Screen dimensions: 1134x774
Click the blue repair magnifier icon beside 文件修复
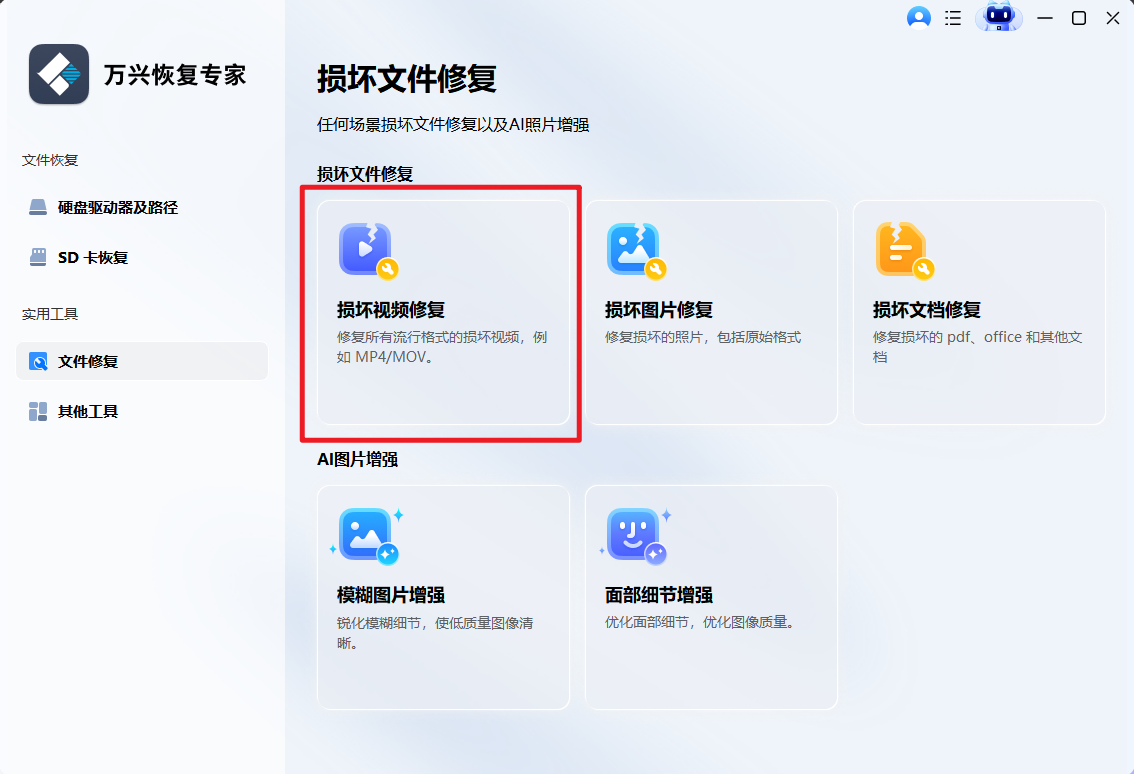[x=37, y=361]
